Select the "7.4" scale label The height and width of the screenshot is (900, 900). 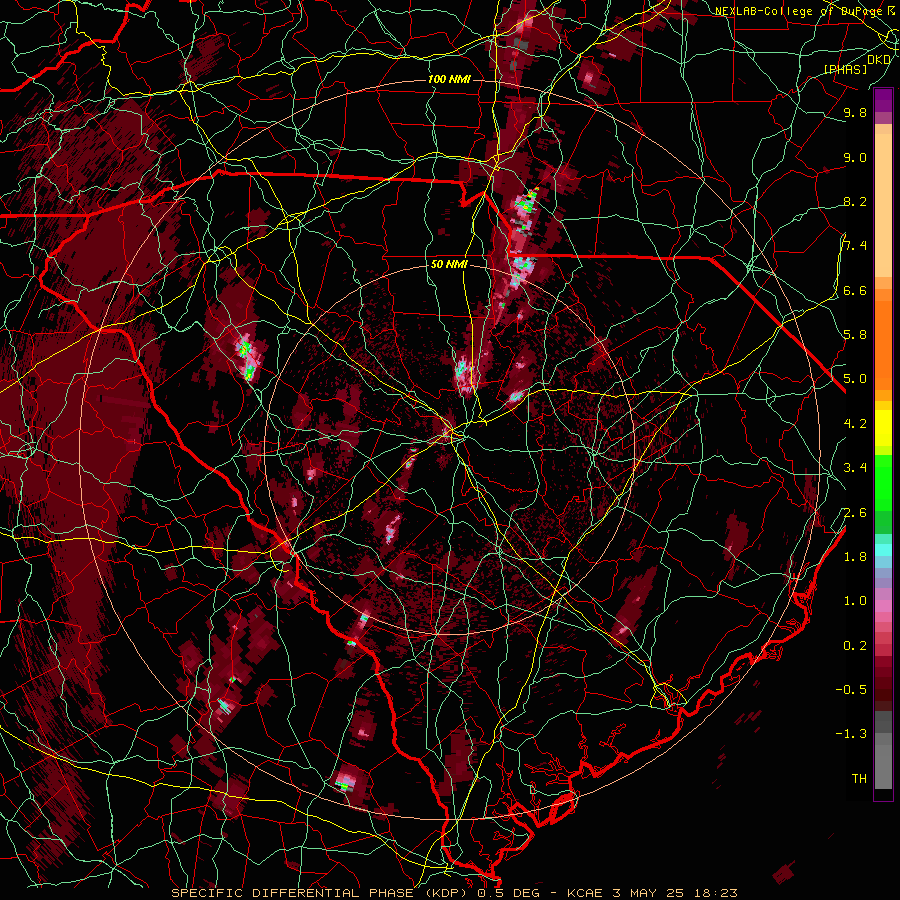click(855, 246)
